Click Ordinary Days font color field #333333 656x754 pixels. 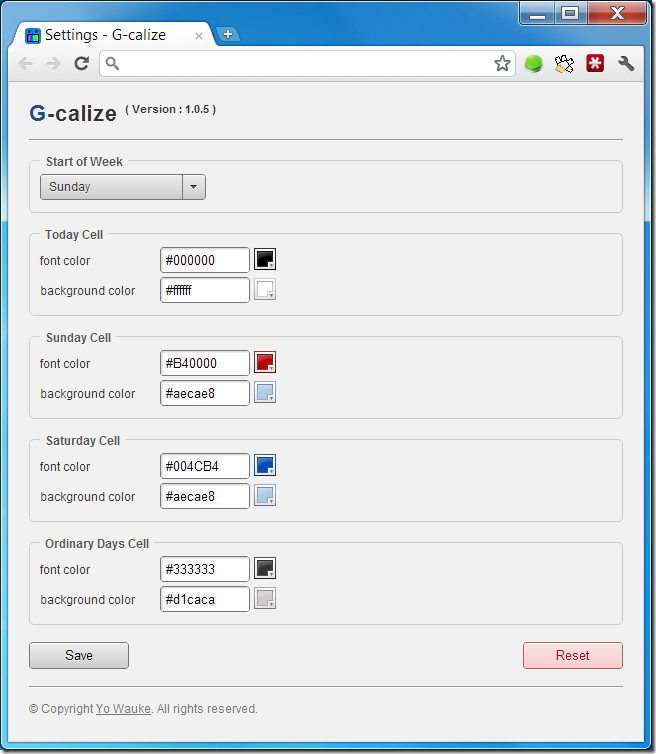(205, 569)
